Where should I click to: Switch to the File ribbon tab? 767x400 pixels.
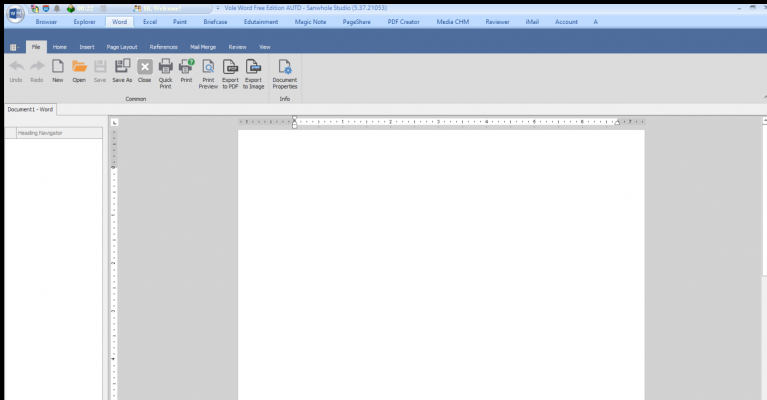(36, 47)
